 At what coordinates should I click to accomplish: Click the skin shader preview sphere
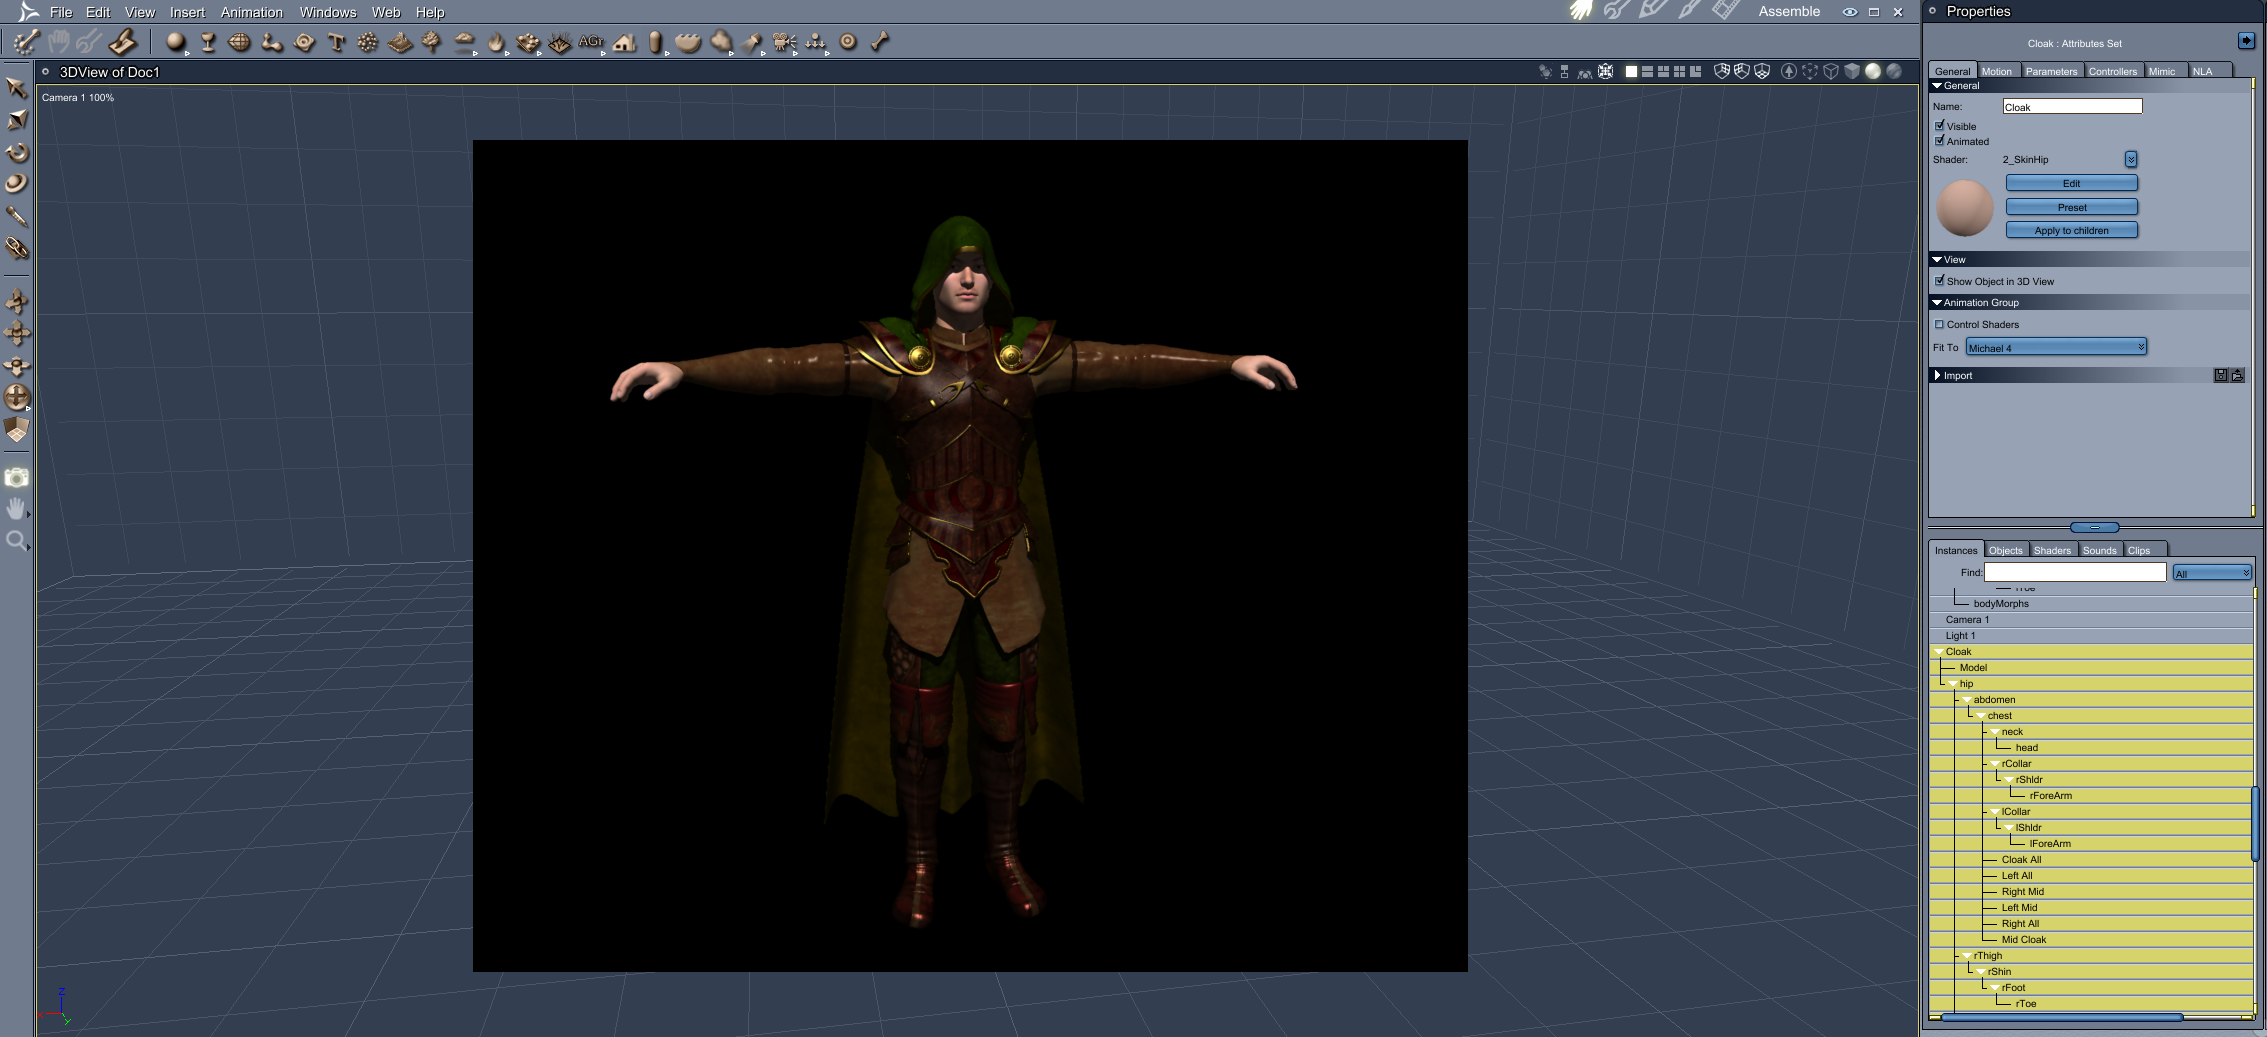coord(1964,208)
